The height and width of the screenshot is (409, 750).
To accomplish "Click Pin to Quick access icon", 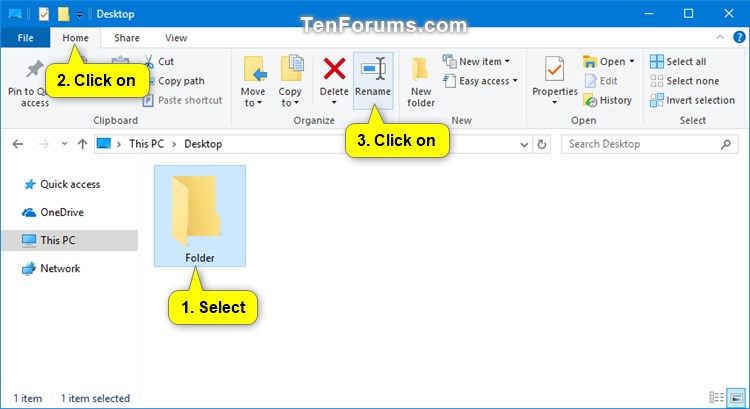I will (x=34, y=70).
